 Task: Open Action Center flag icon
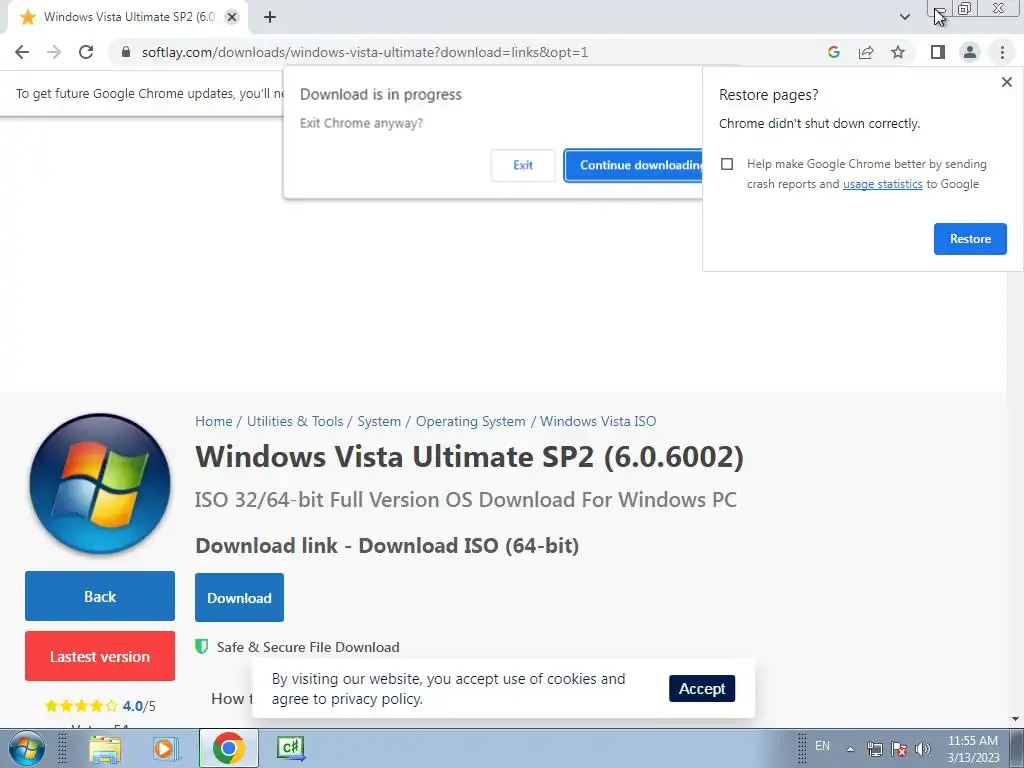point(899,749)
